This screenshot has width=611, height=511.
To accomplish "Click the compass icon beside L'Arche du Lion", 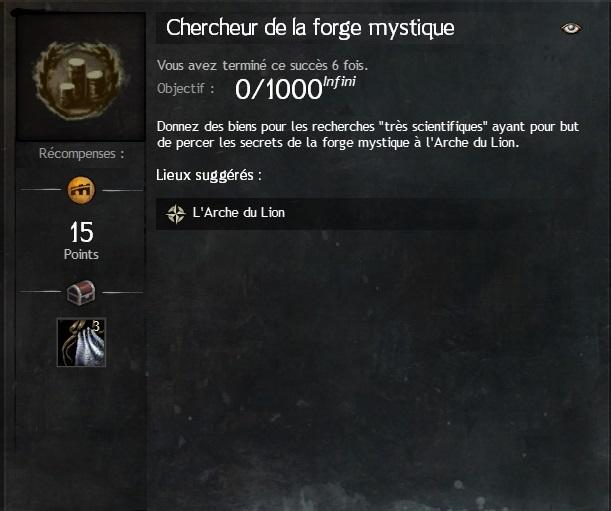I will coord(175,214).
